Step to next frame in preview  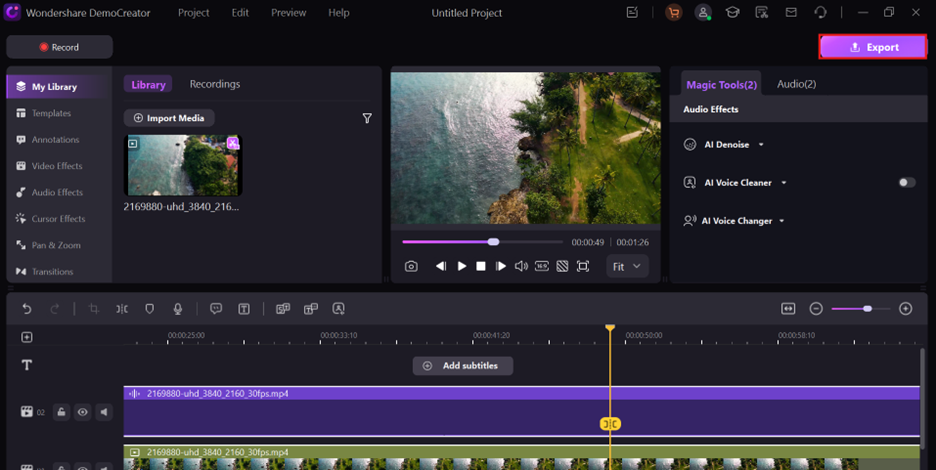coord(501,266)
